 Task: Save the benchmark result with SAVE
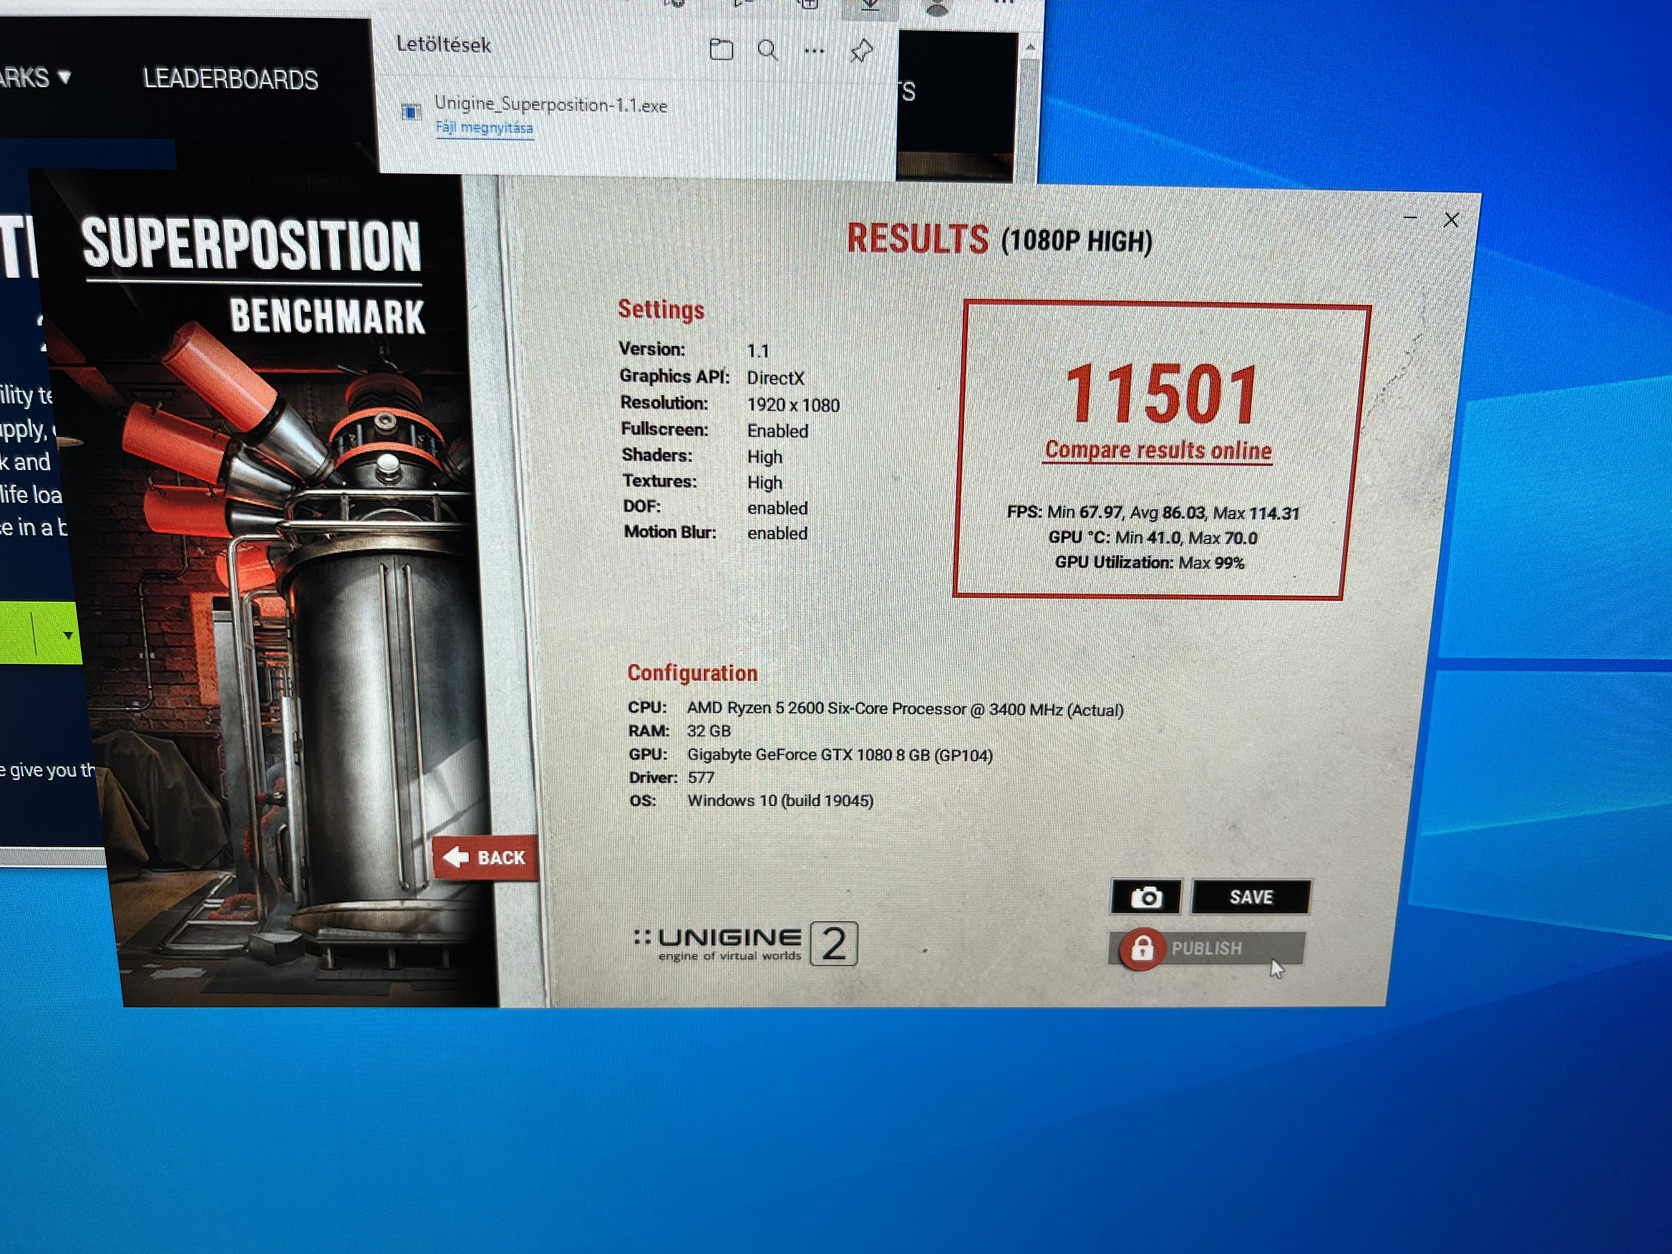pyautogui.click(x=1250, y=897)
